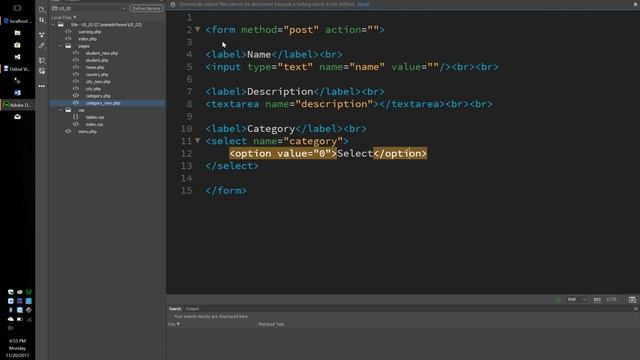Select tables.css file

(95, 117)
